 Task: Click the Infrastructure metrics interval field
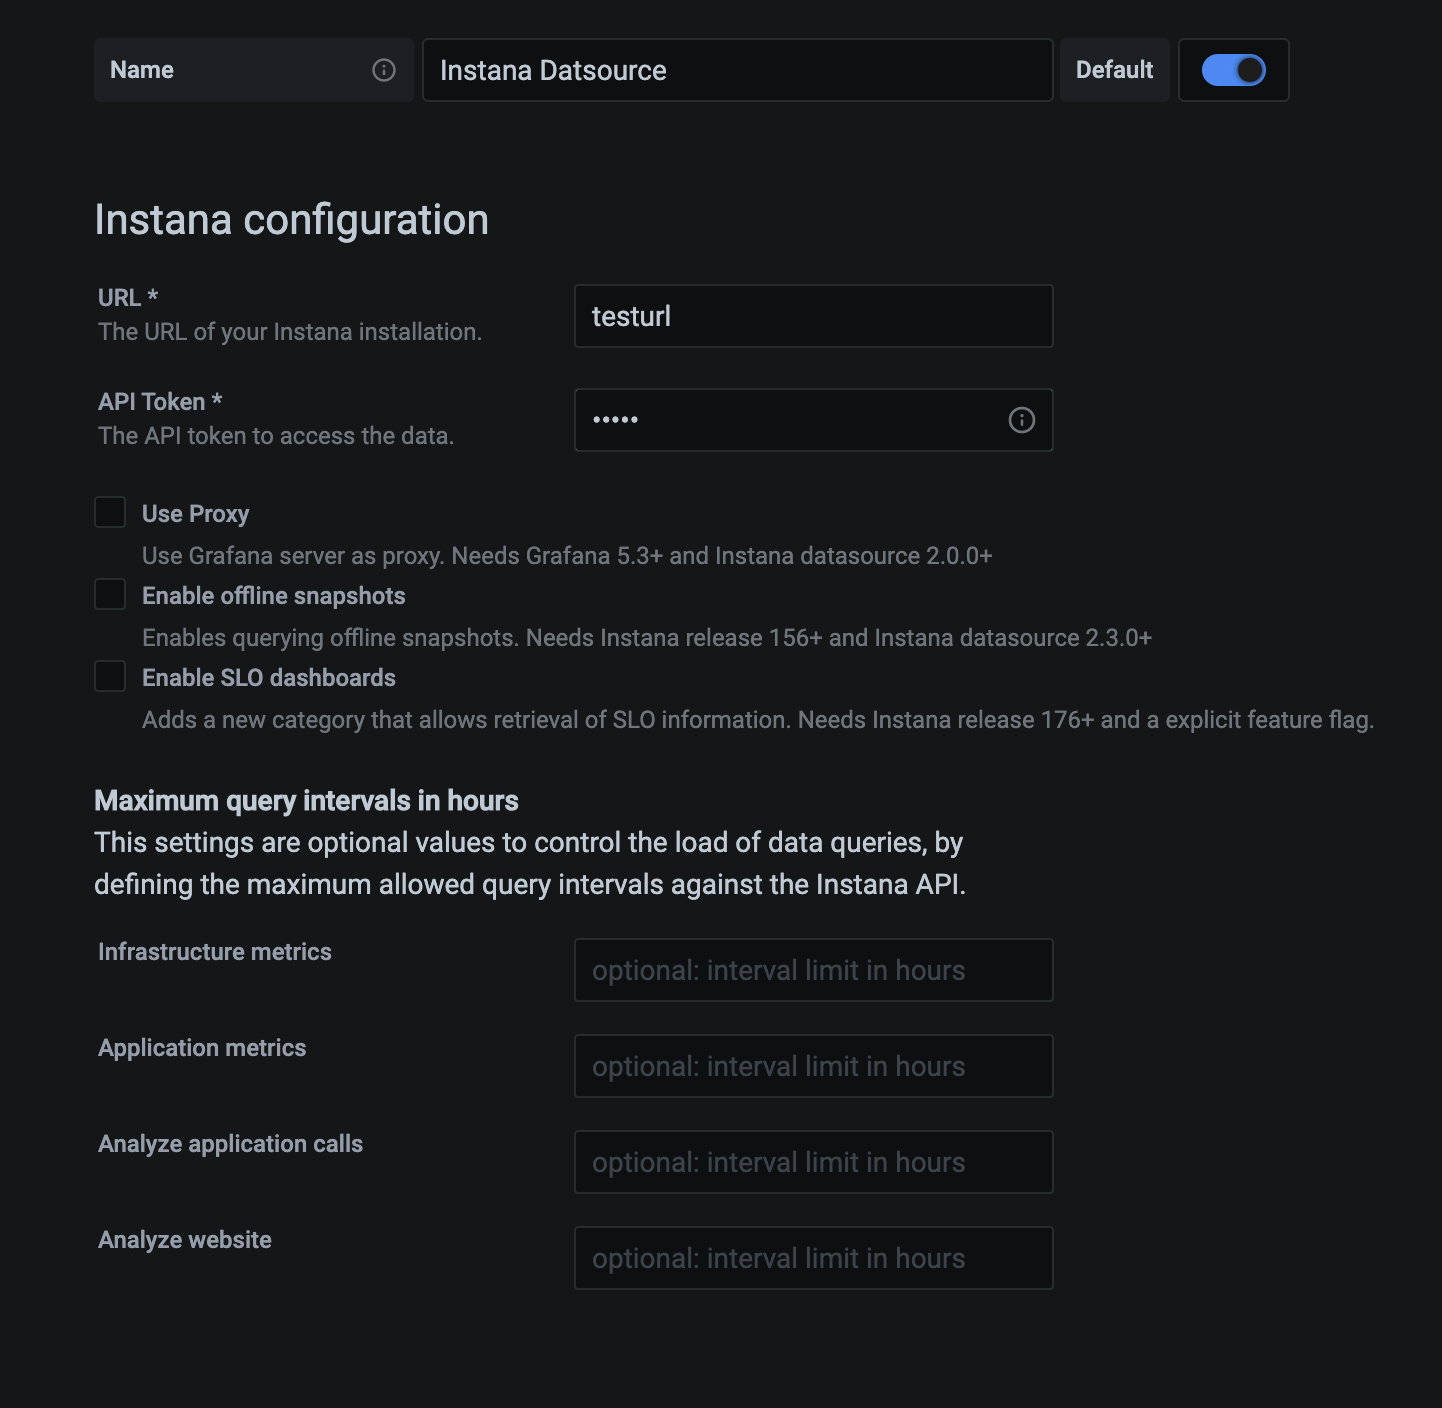click(814, 970)
